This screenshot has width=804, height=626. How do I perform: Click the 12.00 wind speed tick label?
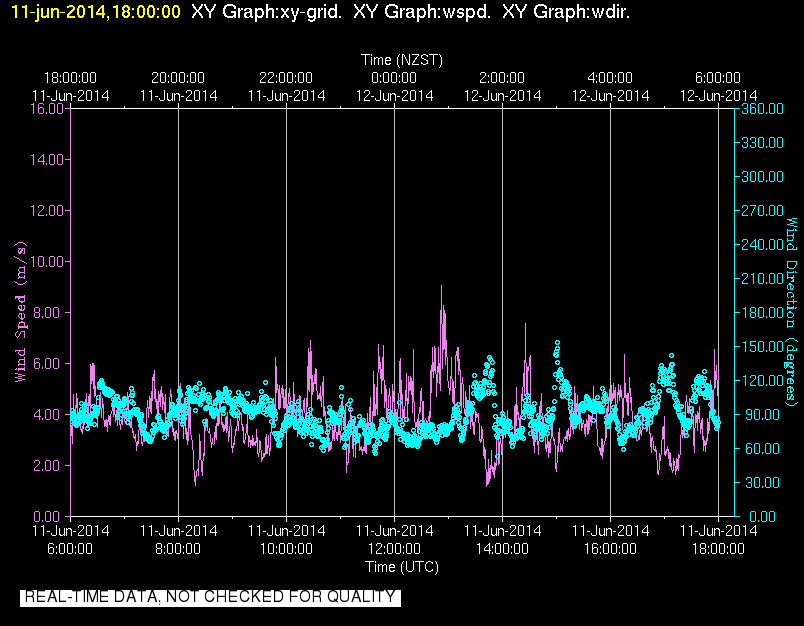click(x=47, y=210)
